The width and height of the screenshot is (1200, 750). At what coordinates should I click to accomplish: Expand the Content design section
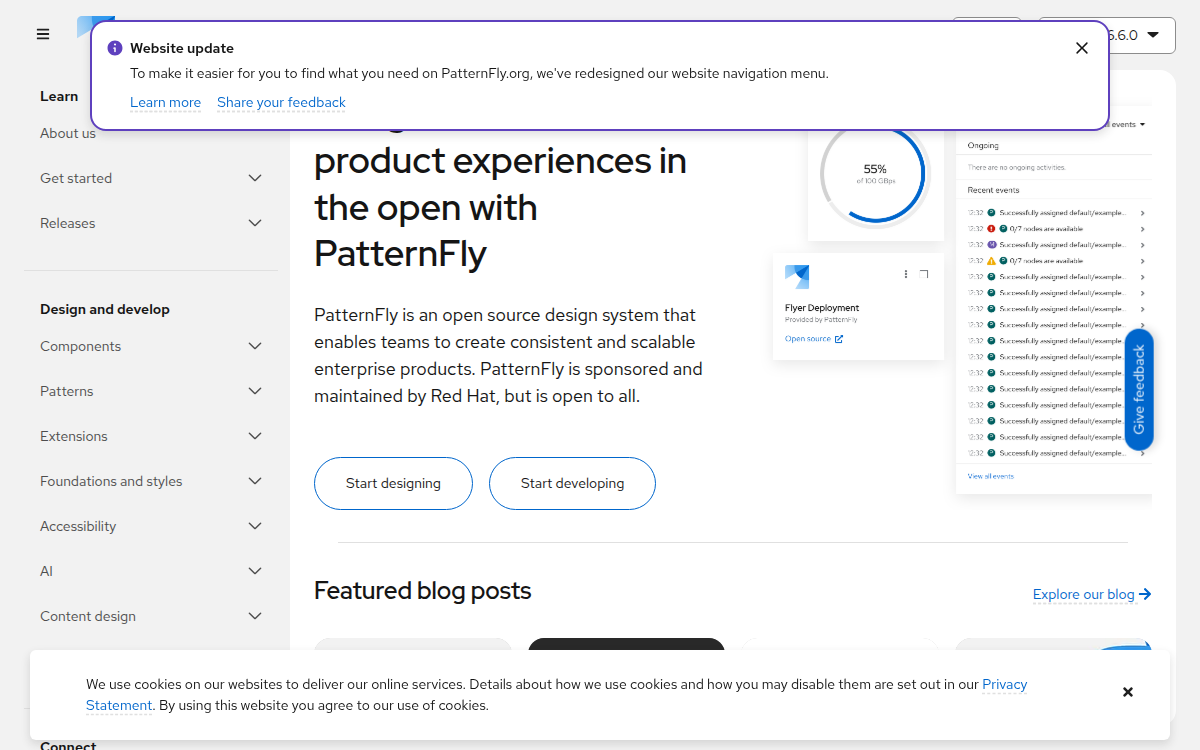pos(151,616)
